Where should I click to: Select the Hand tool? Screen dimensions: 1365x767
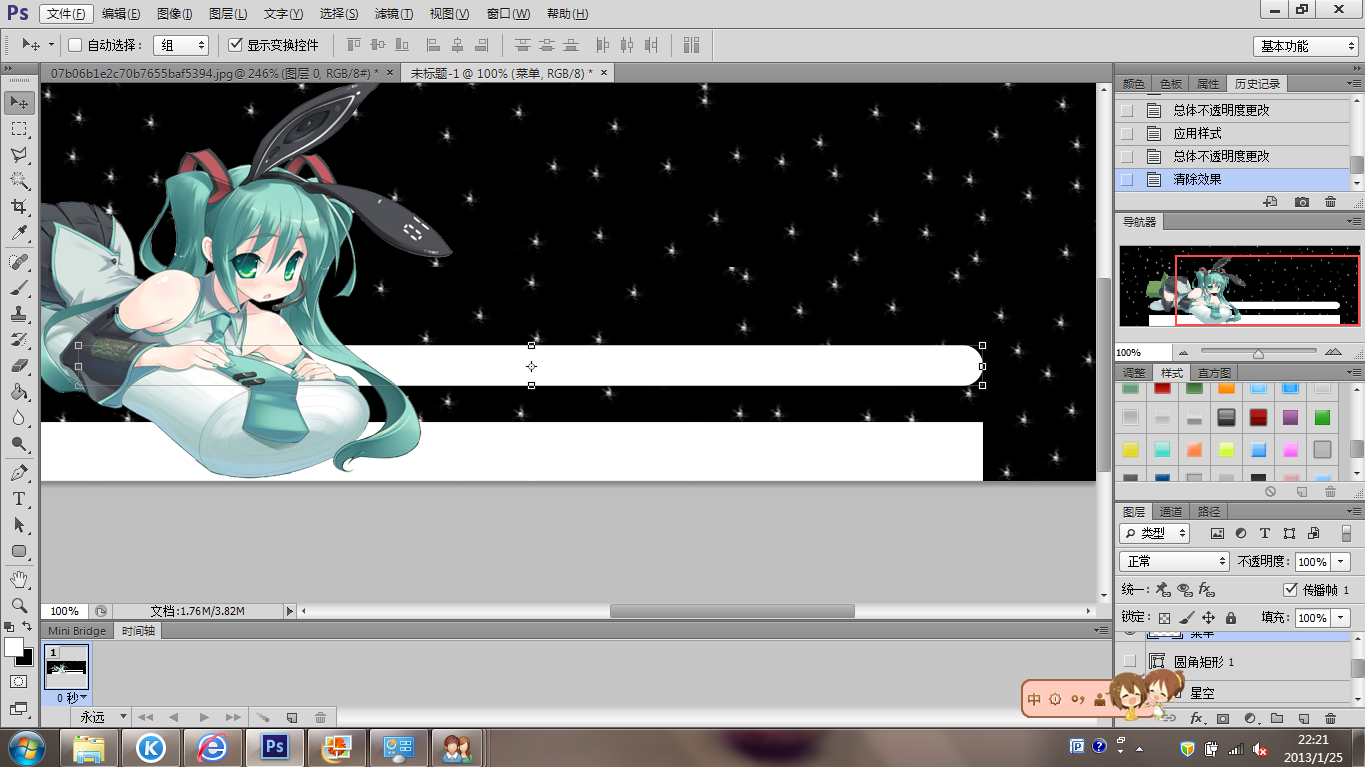click(19, 580)
